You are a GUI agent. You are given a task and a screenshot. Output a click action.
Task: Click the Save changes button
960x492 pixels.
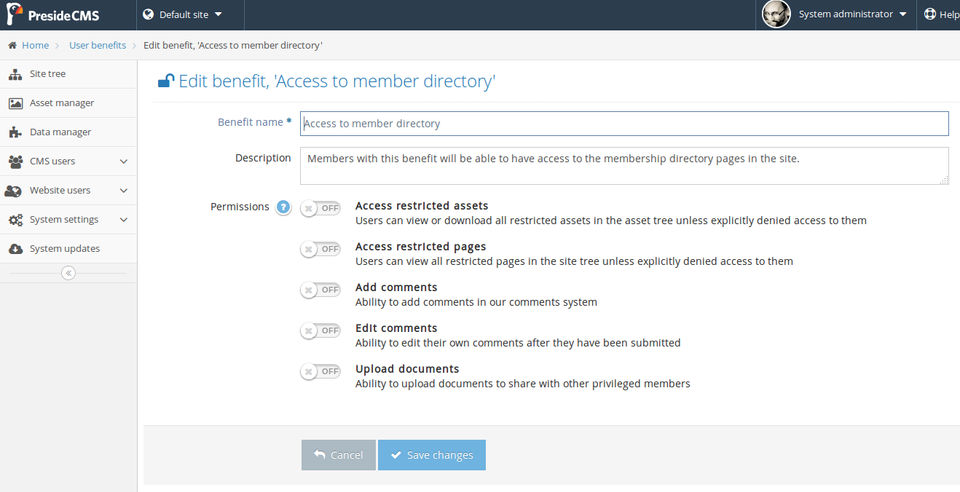click(432, 455)
